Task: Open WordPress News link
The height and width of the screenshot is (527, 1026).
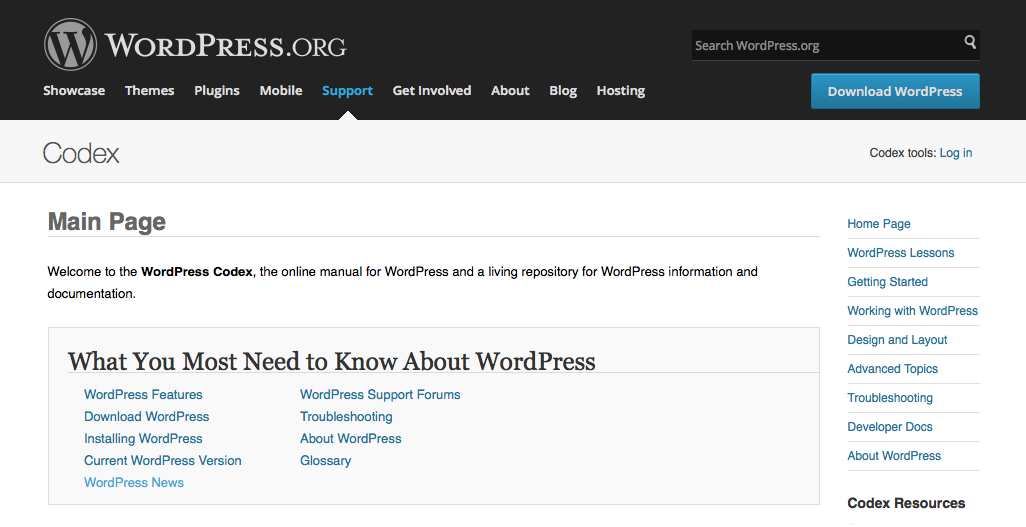Action: pyautogui.click(x=134, y=482)
